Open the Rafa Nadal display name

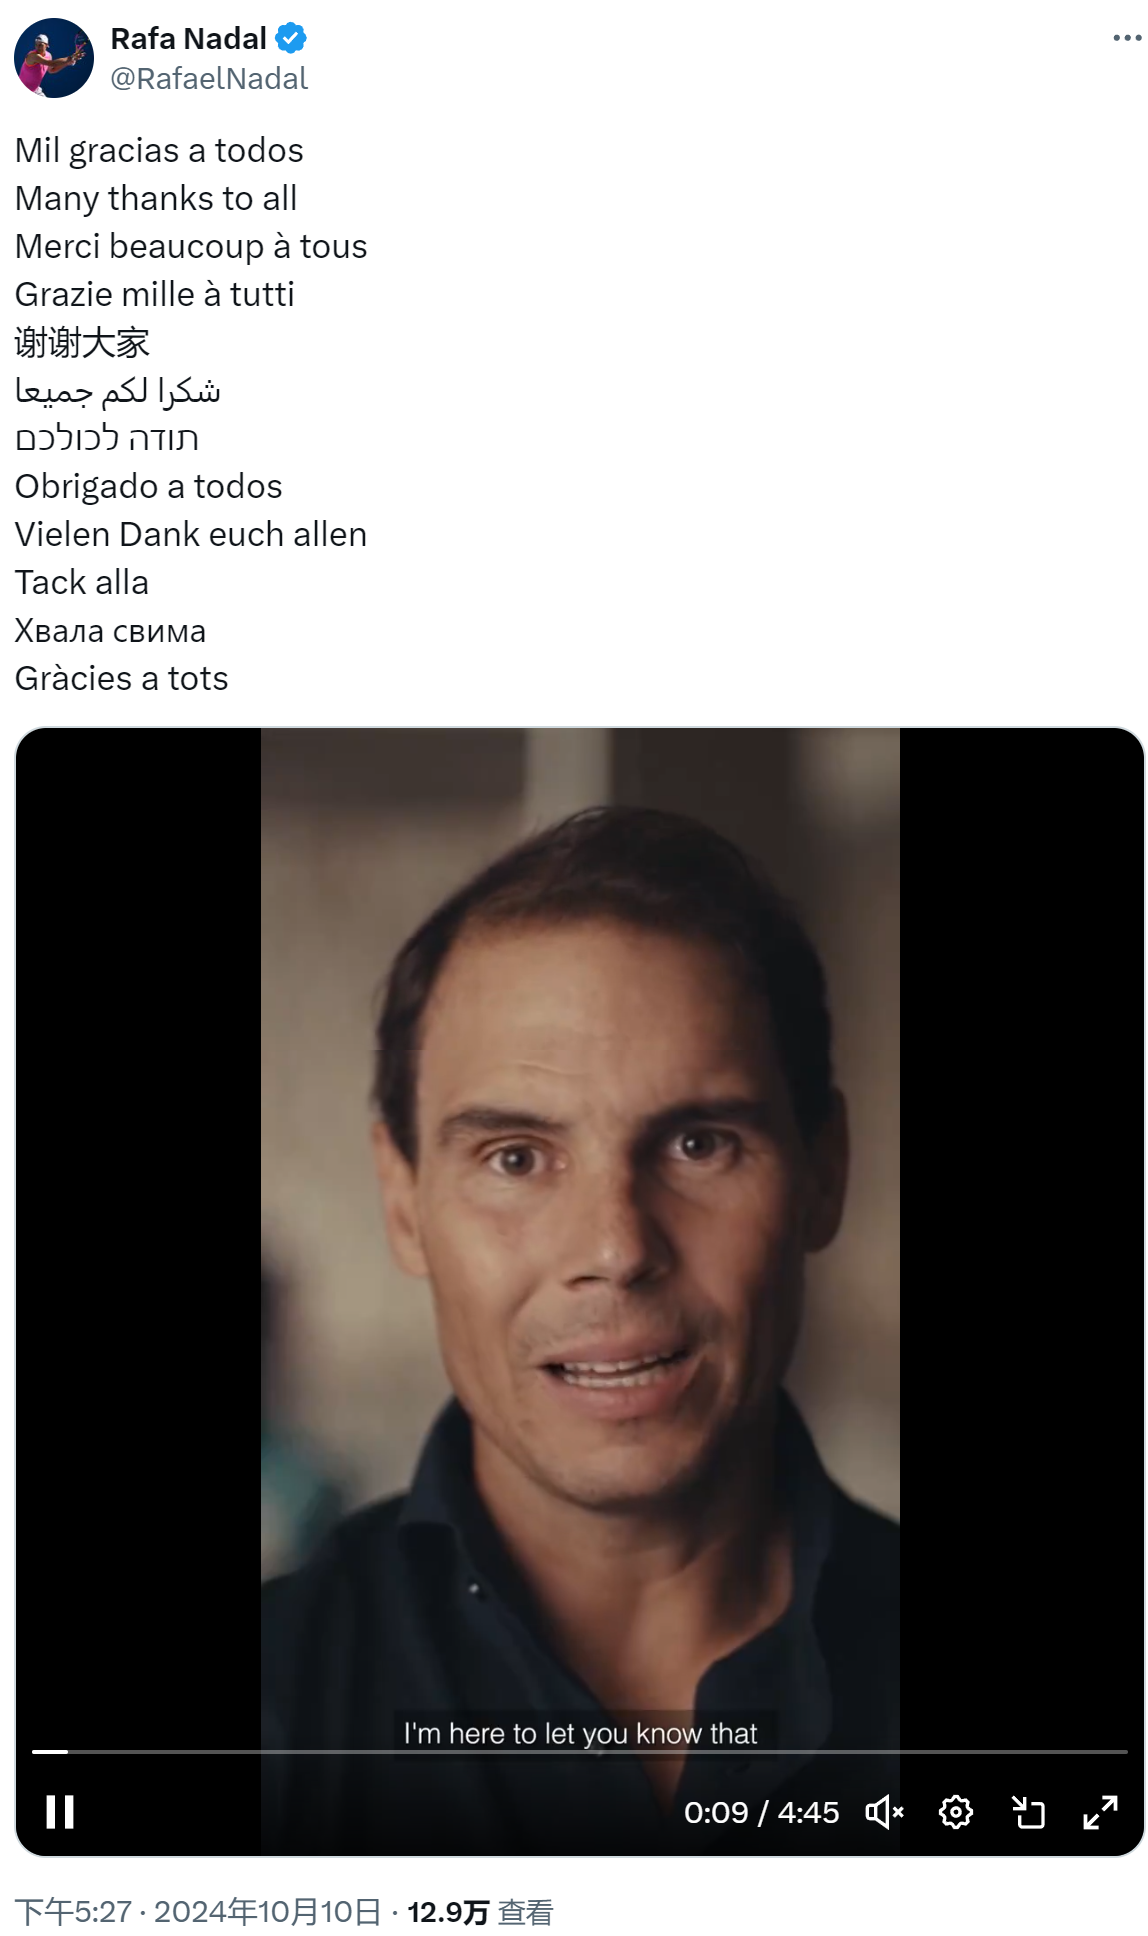click(188, 38)
